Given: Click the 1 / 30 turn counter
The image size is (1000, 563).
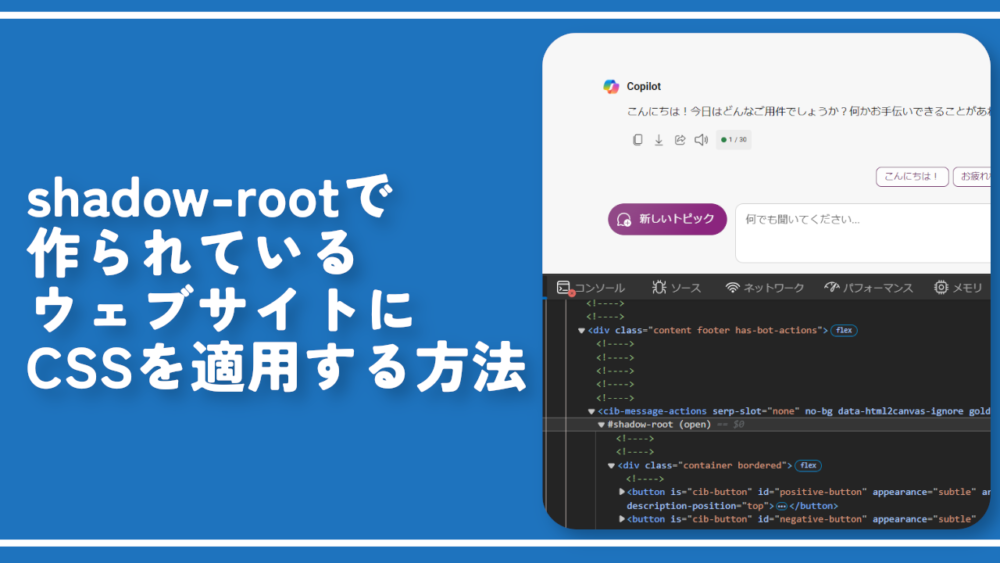Looking at the screenshot, I should [733, 140].
